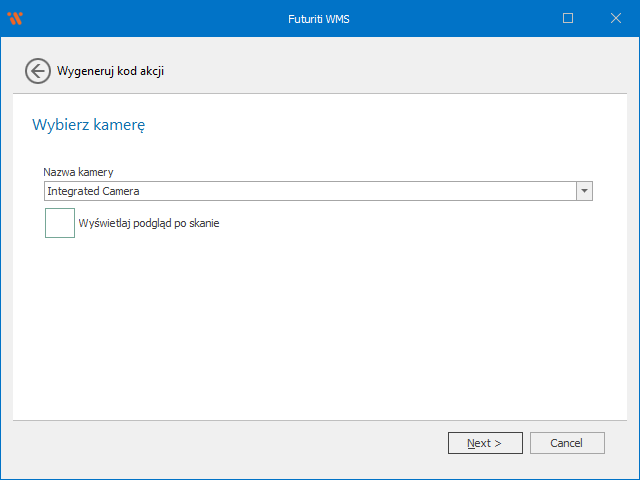Click the underlined N on the Next button
The height and width of the screenshot is (480, 640).
[x=471, y=443]
